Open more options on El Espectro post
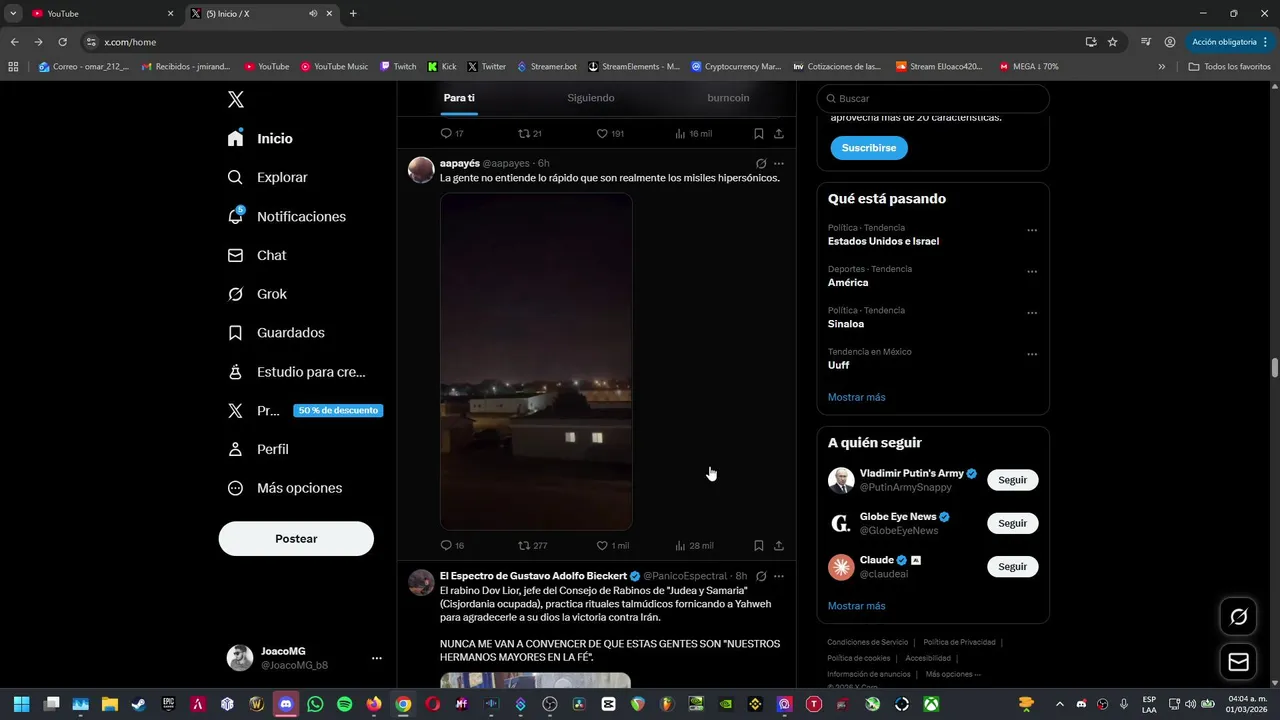 pyautogui.click(x=779, y=576)
